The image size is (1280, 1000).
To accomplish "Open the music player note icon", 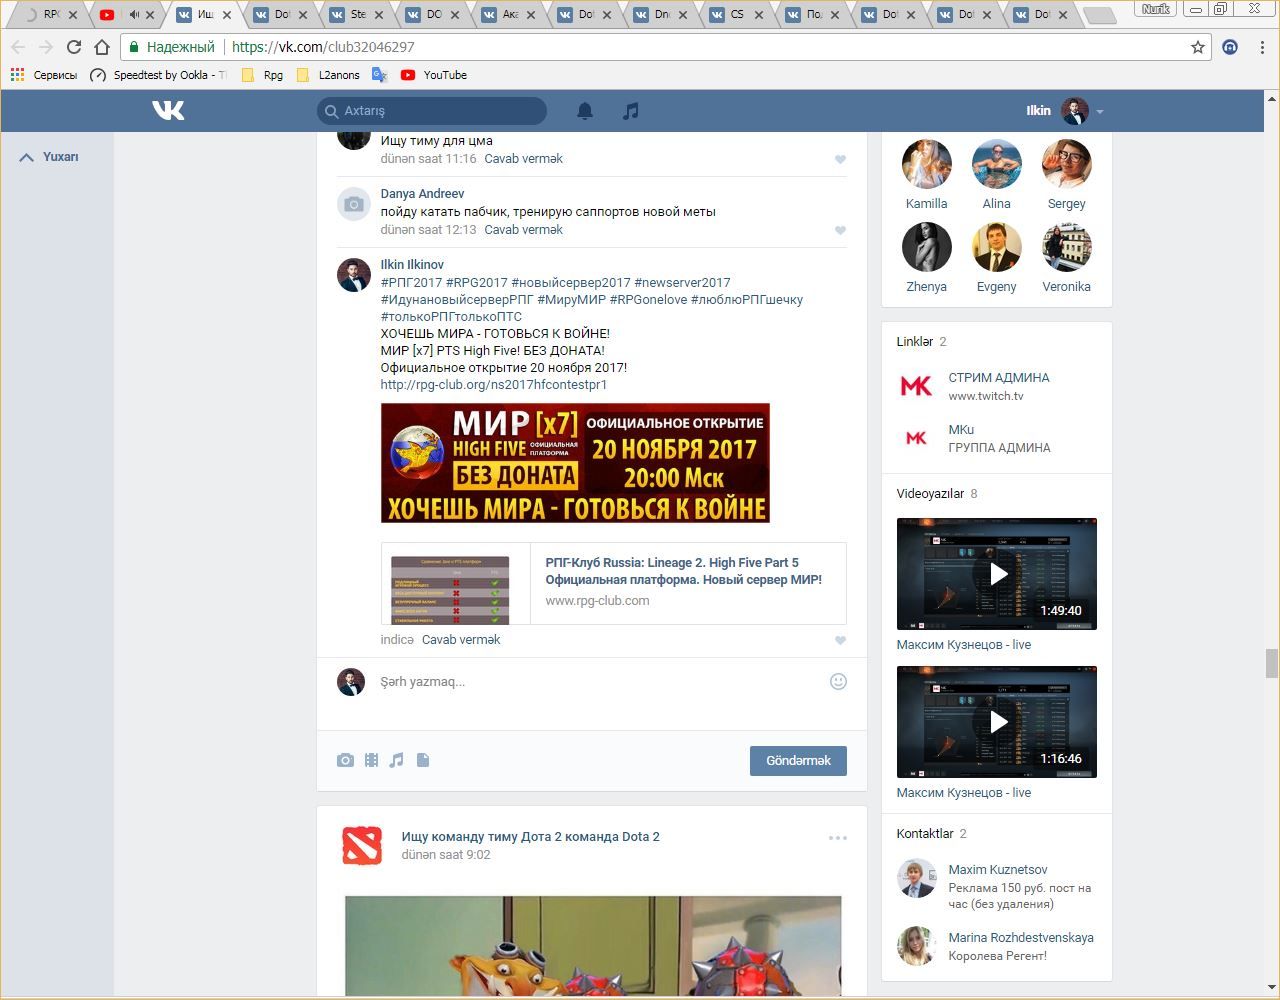I will pos(630,111).
